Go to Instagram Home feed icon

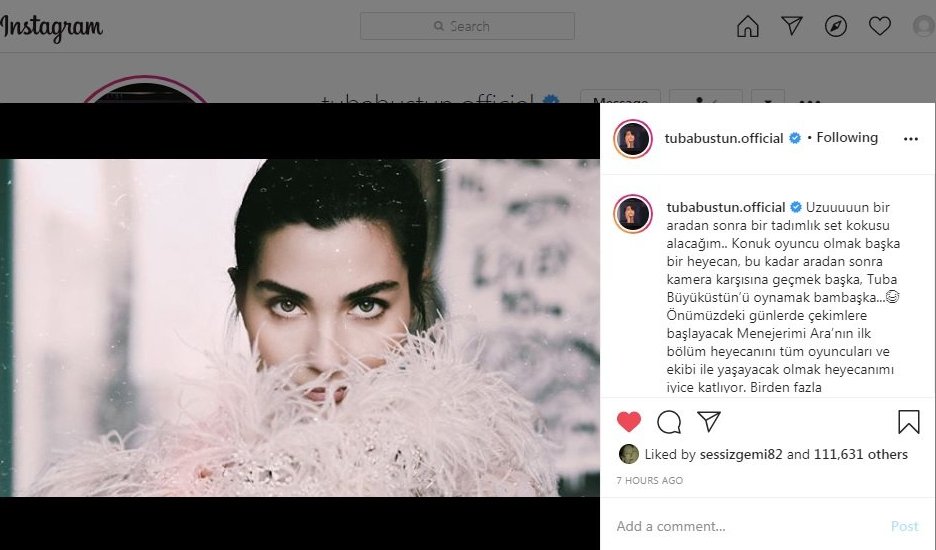click(748, 27)
